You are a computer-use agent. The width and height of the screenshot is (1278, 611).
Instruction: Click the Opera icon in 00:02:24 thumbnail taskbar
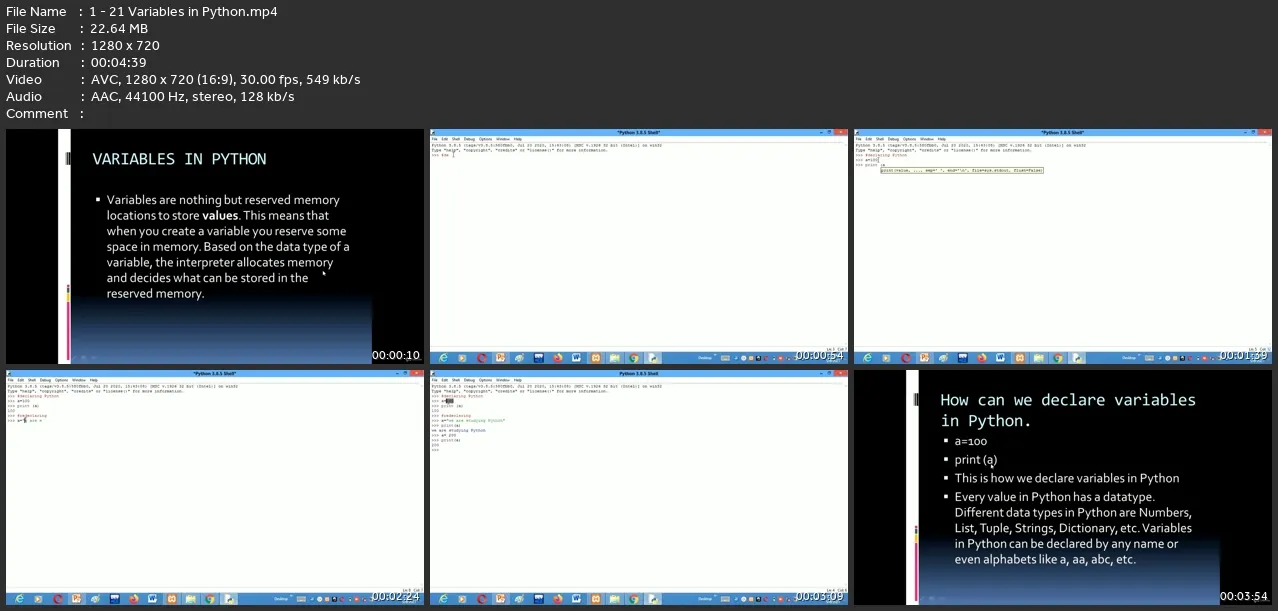(58, 599)
